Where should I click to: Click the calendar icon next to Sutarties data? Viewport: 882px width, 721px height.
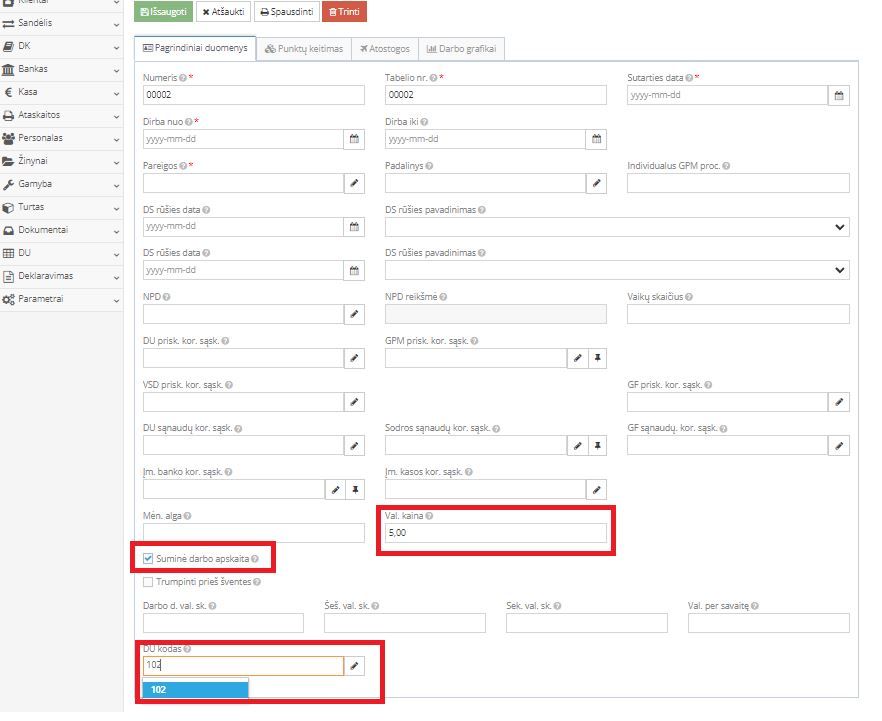click(839, 95)
